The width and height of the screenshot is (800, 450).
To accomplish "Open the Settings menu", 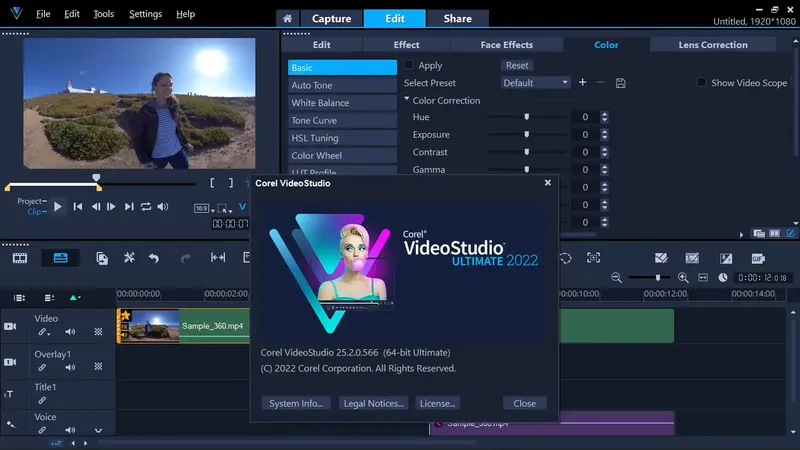I will (x=145, y=14).
